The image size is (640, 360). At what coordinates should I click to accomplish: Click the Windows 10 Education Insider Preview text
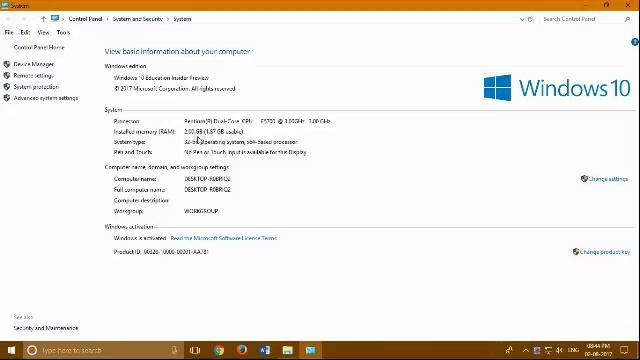(161, 78)
